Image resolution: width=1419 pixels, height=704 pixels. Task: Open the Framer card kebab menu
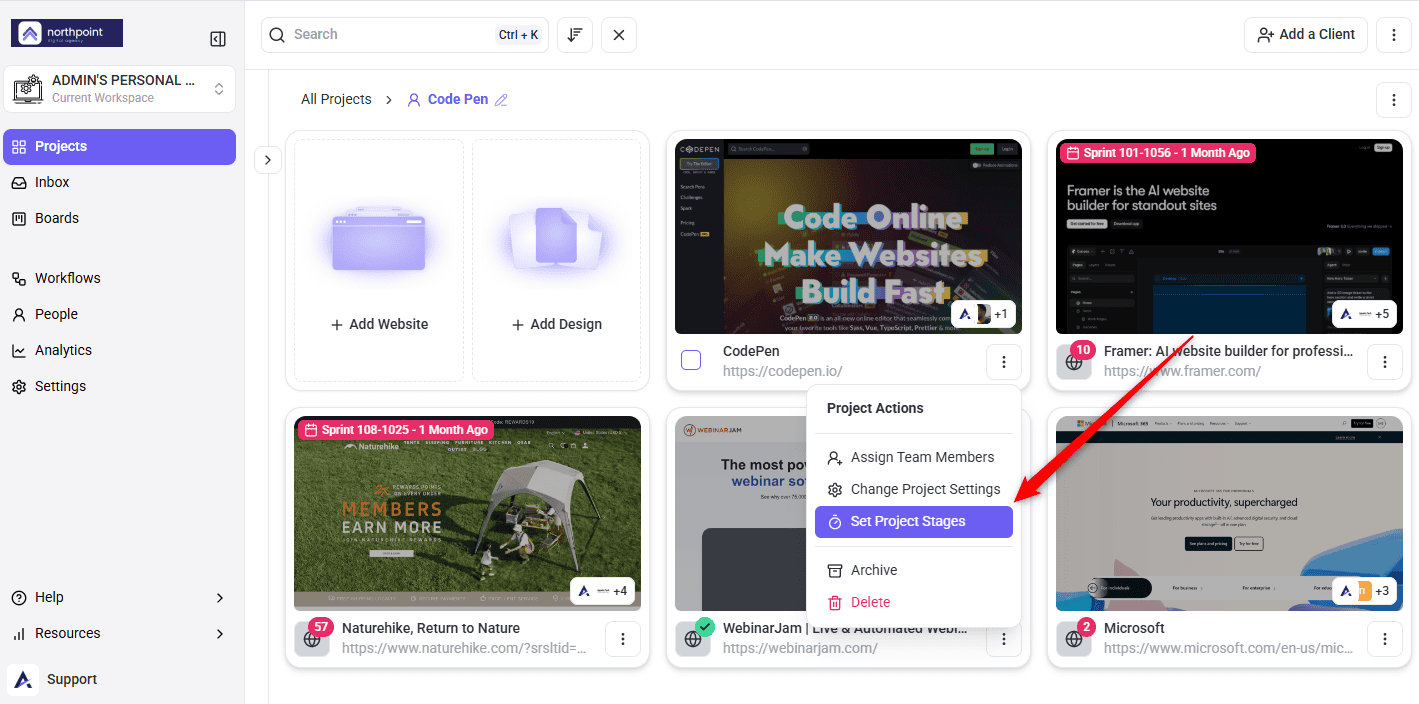pyautogui.click(x=1385, y=361)
